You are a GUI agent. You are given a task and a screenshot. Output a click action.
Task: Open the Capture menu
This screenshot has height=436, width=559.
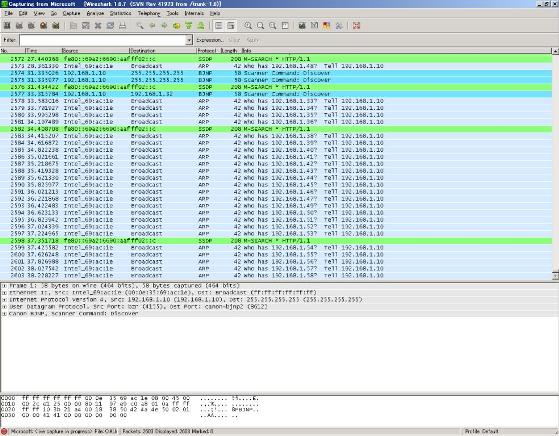coord(71,13)
